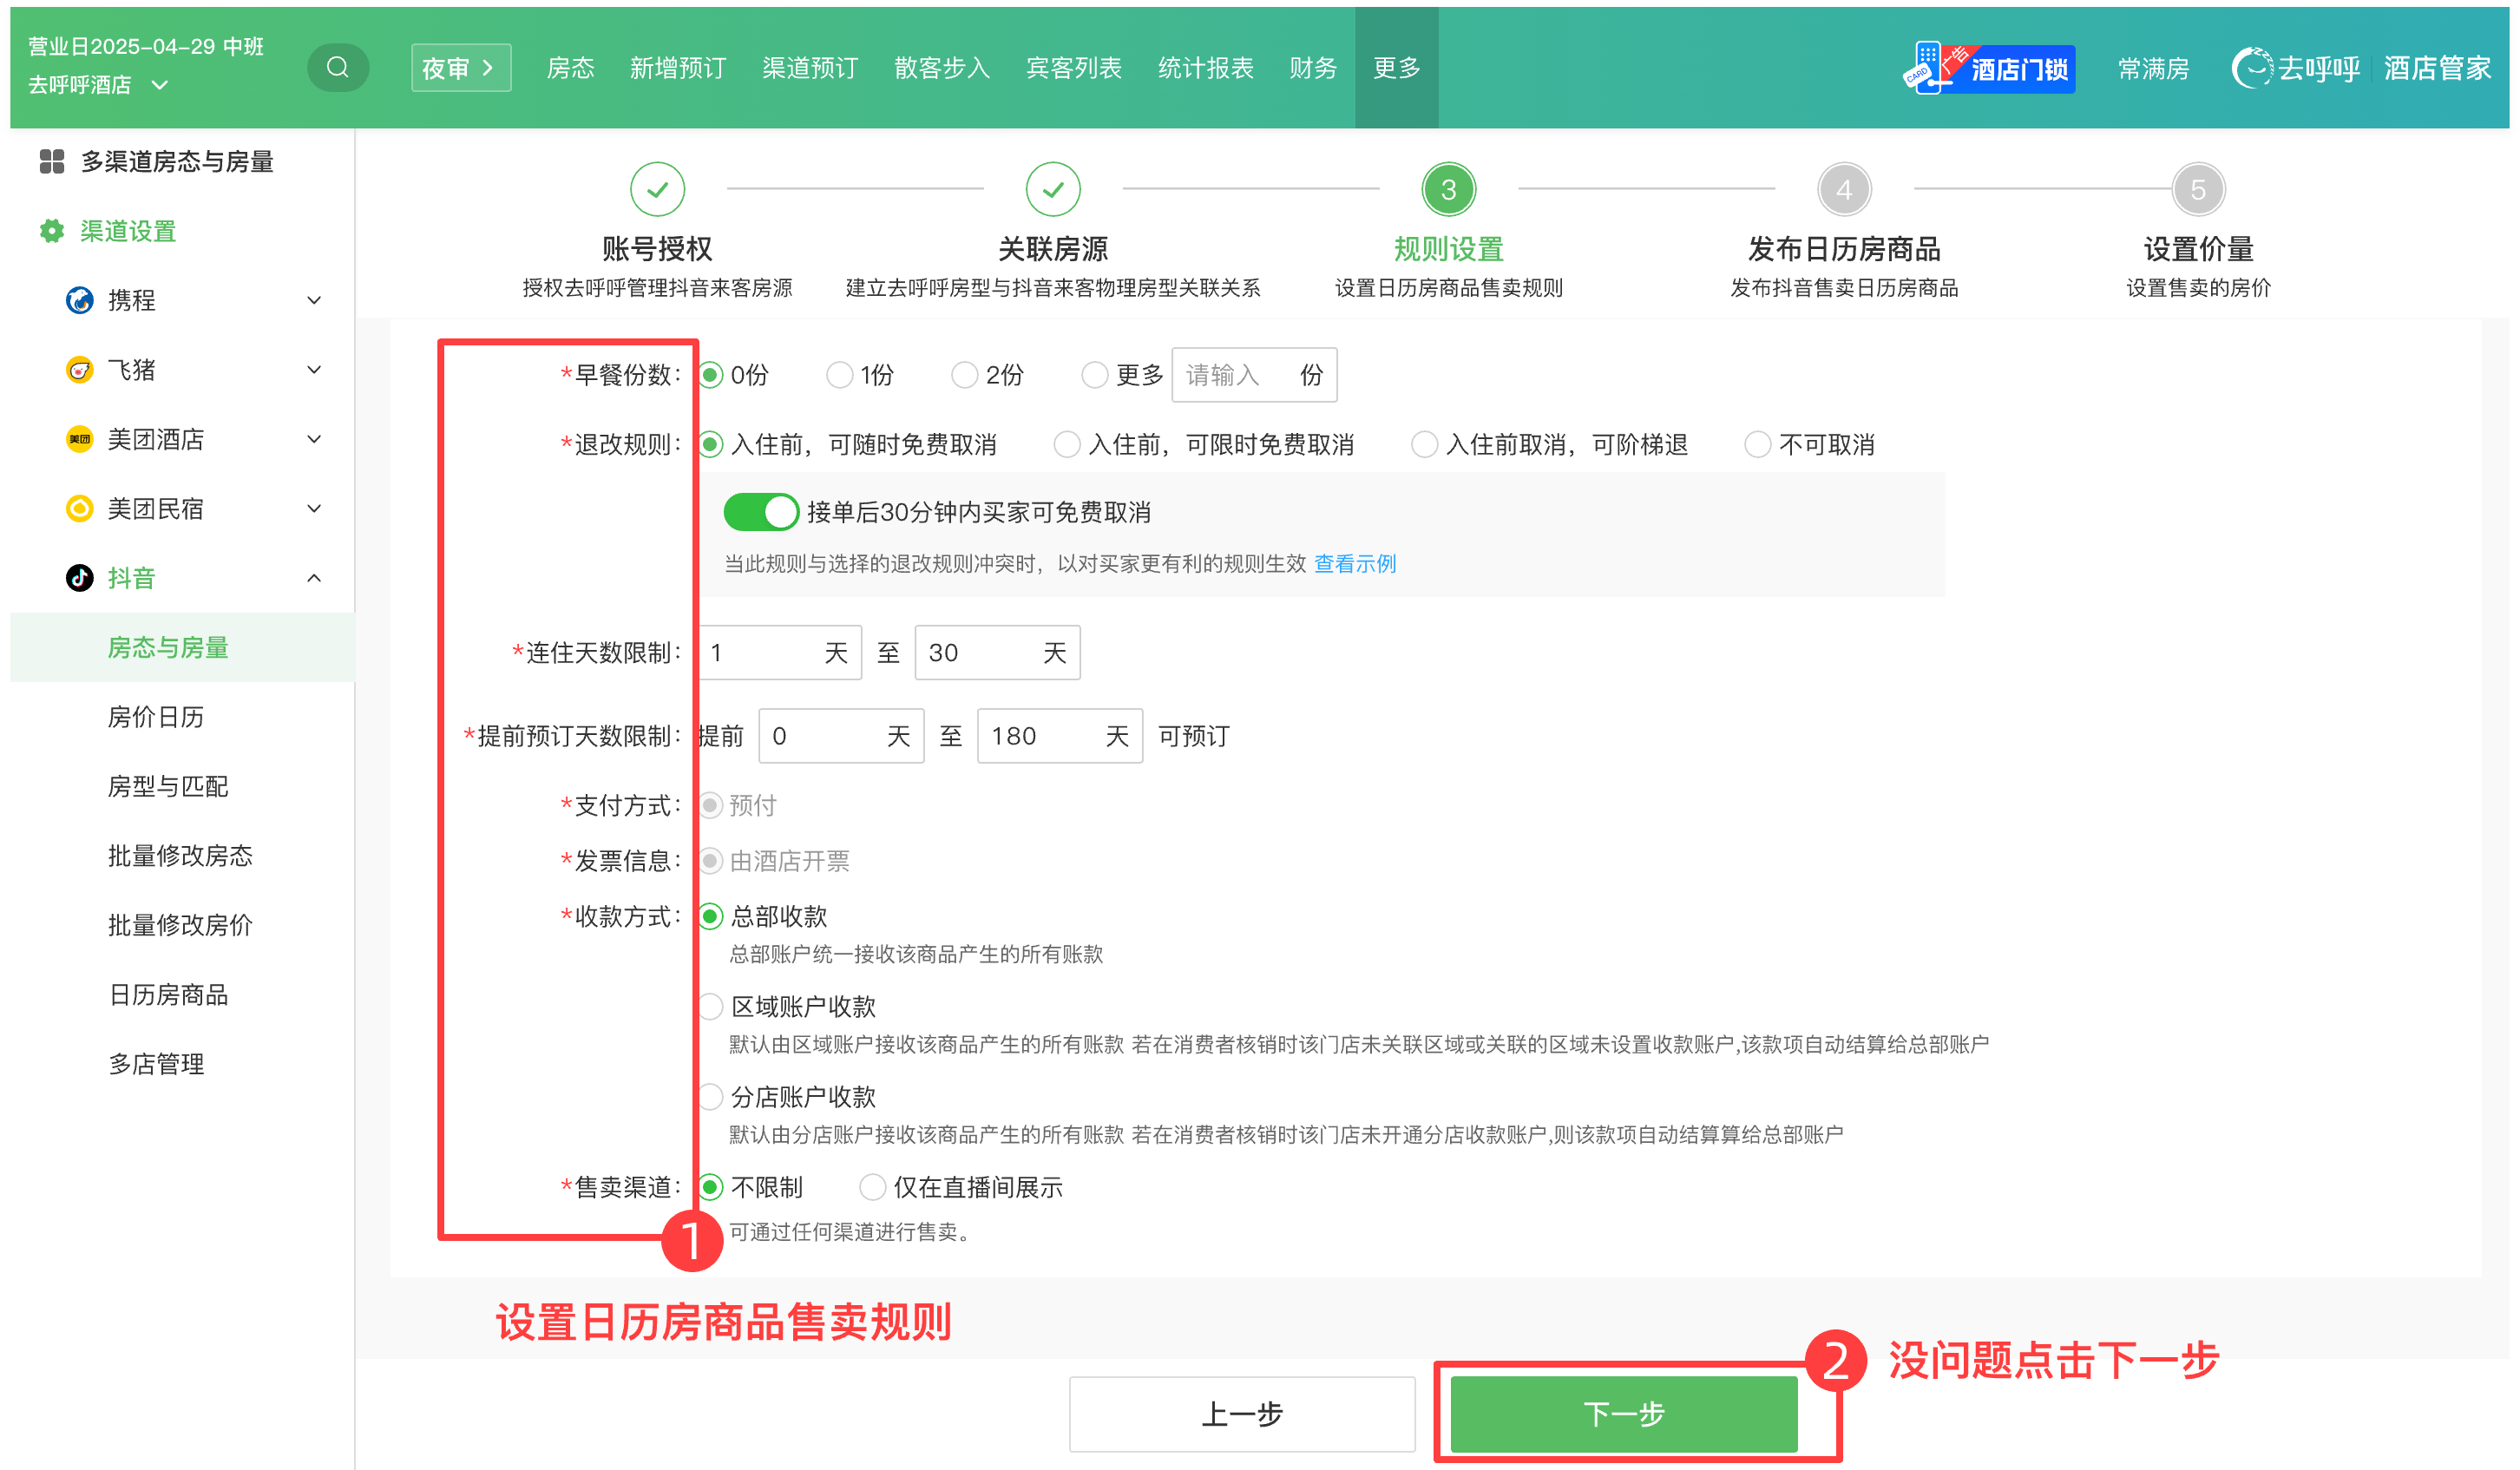This screenshot has width=2520, height=1470.
Task: Click the 美团酒店 logo icon
Action: (79, 439)
